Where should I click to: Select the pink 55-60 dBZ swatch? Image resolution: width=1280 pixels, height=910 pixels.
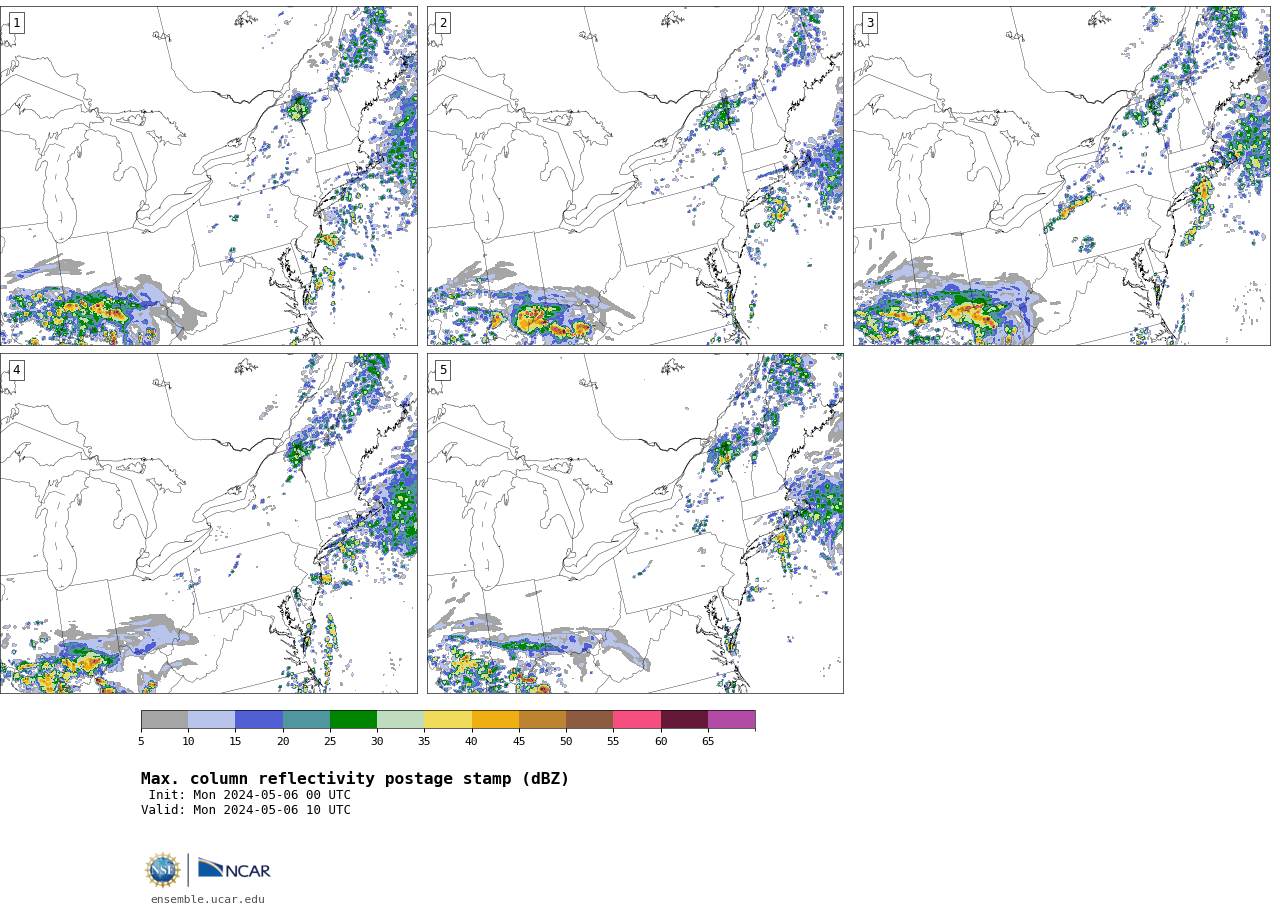coord(637,720)
